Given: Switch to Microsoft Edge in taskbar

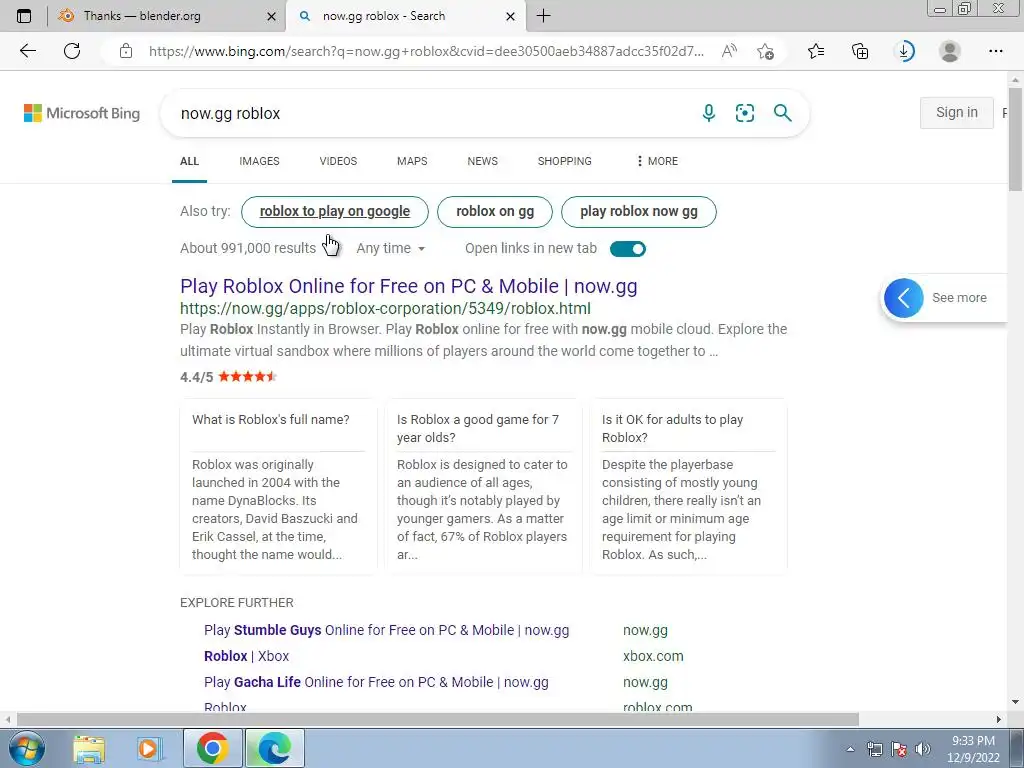Looking at the screenshot, I should tap(275, 748).
